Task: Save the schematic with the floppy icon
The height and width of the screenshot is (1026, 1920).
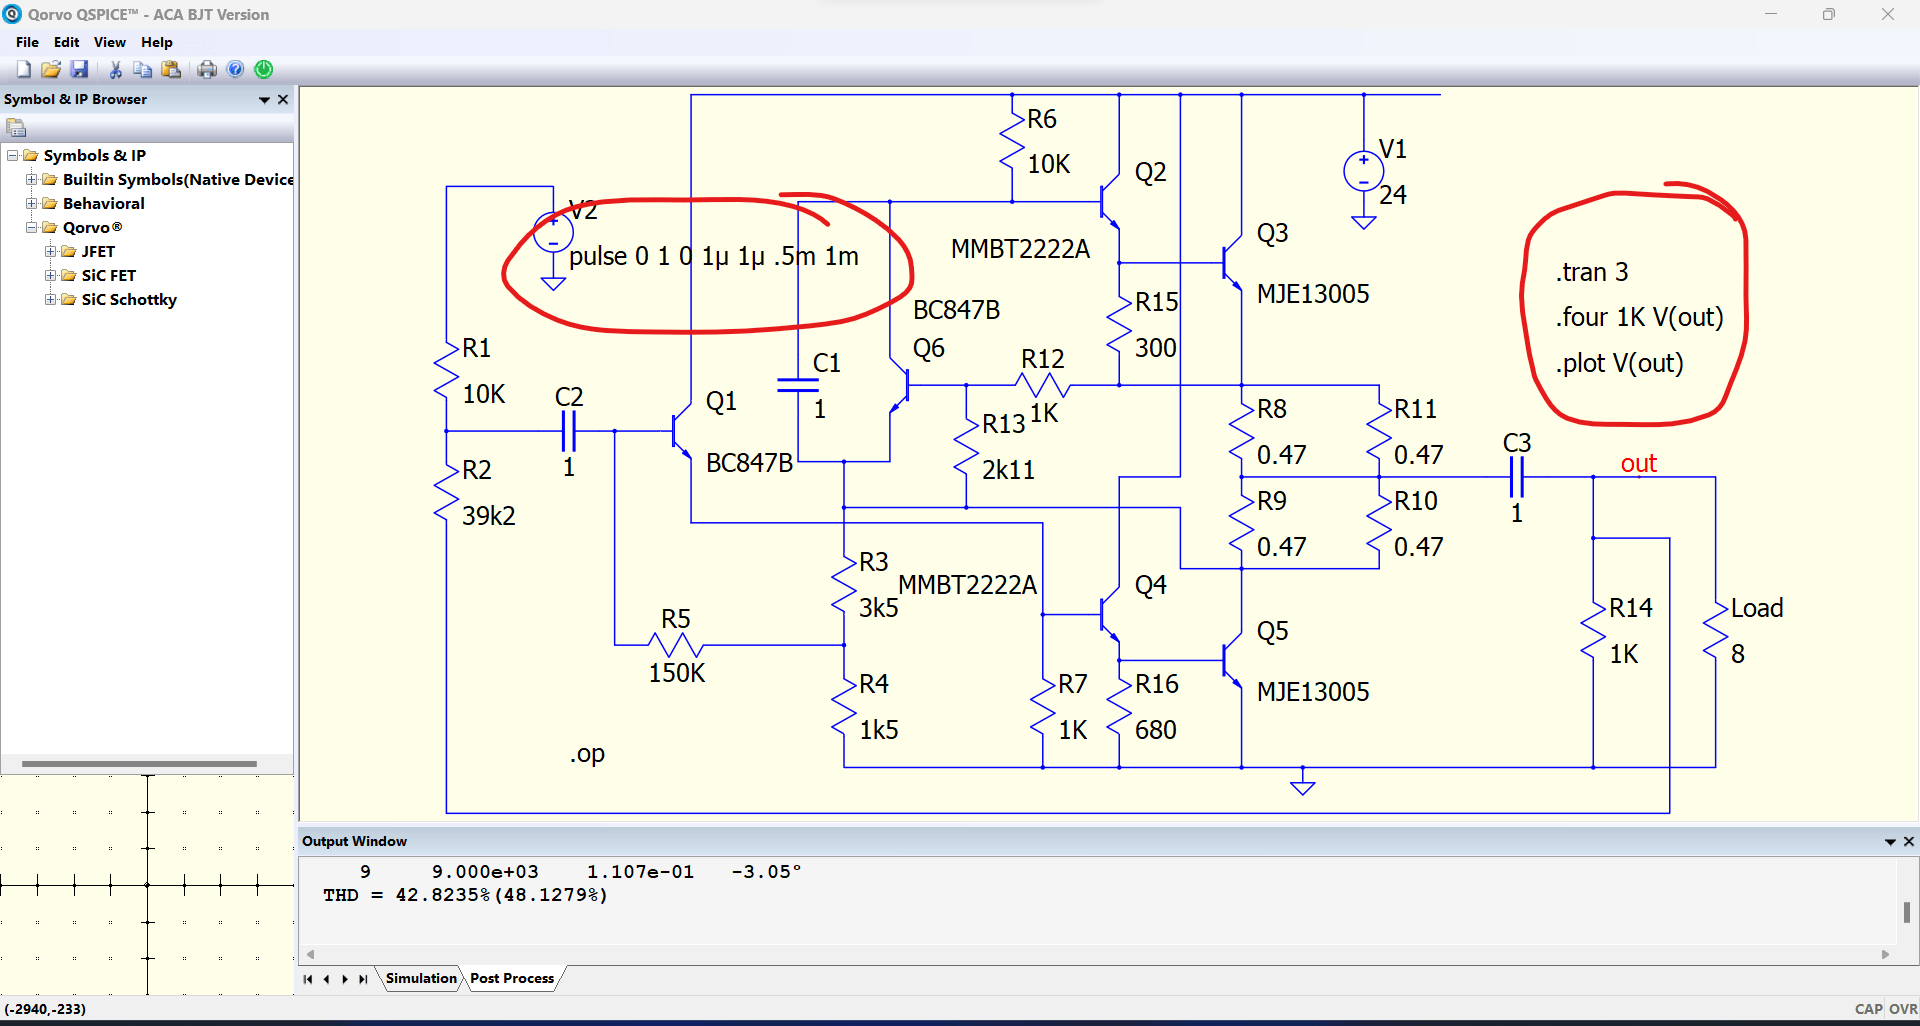Action: tap(79, 69)
